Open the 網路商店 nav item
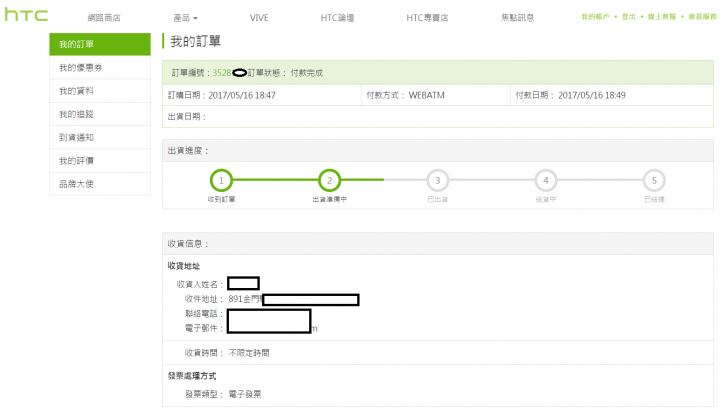This screenshot has width=720, height=412. point(104,18)
